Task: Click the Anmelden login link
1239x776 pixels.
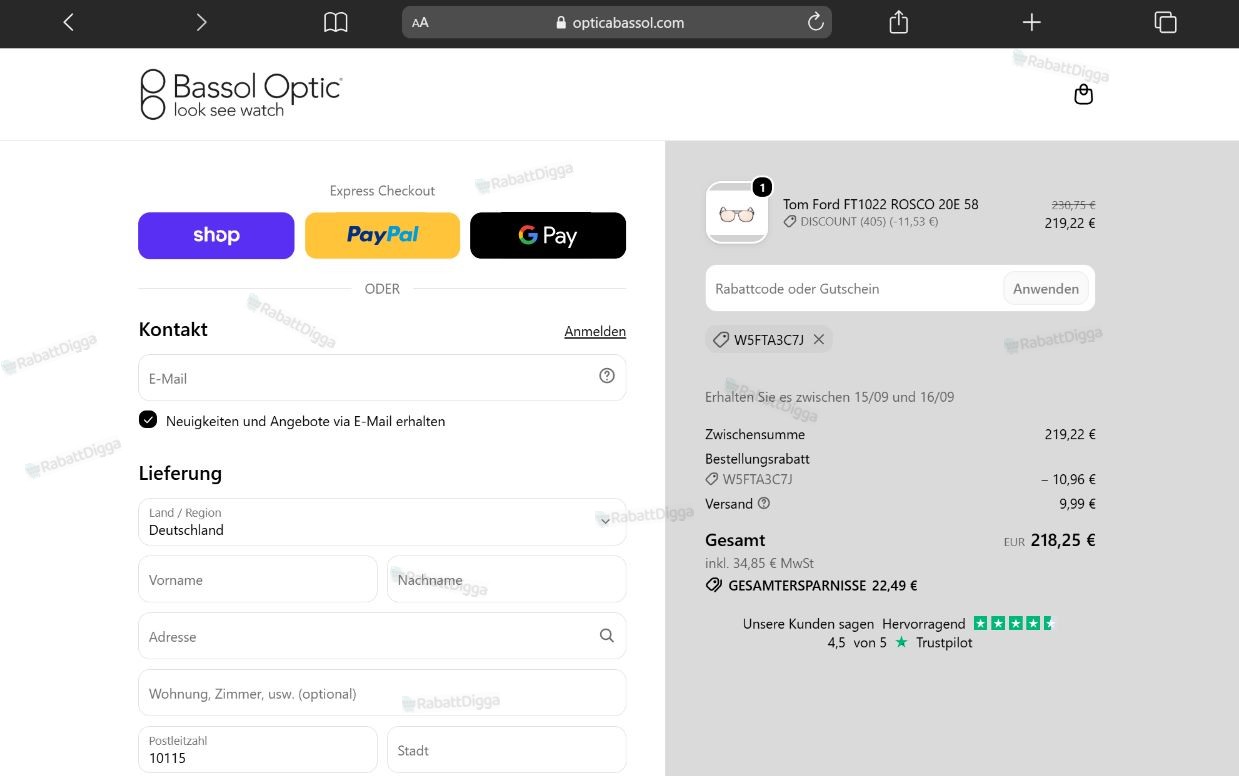Action: [595, 331]
